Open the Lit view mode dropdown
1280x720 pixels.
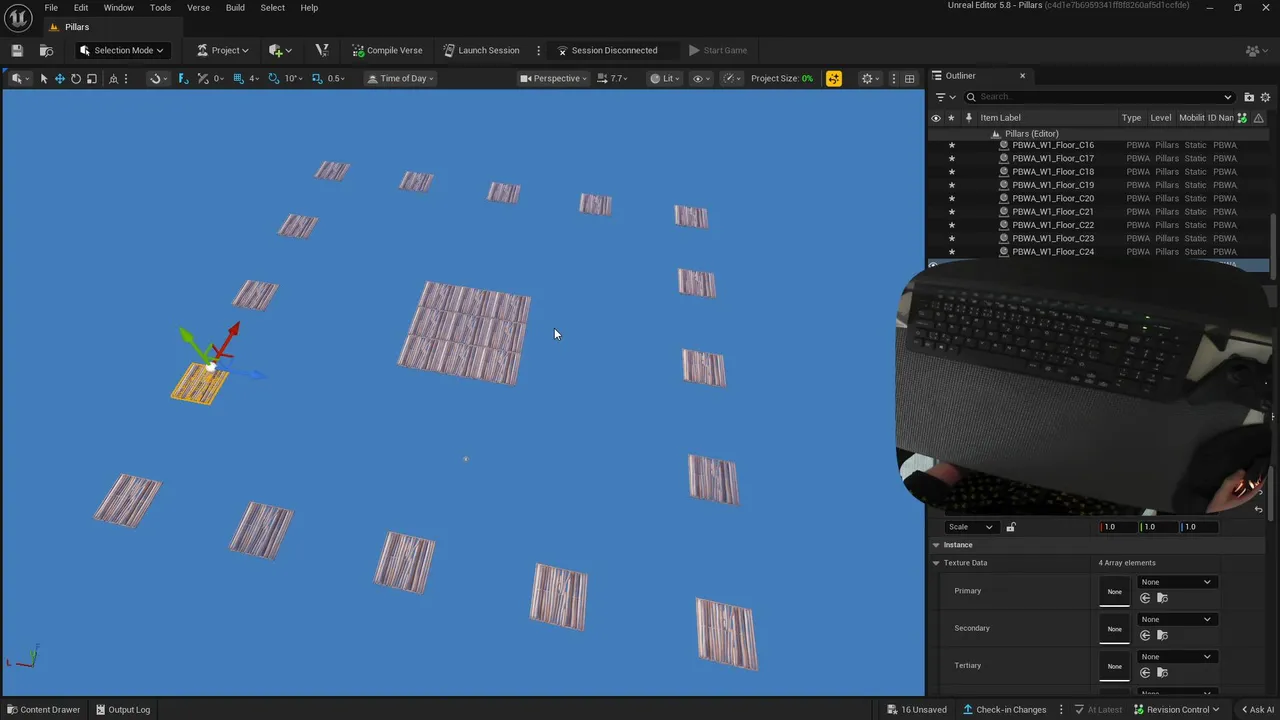pos(665,78)
